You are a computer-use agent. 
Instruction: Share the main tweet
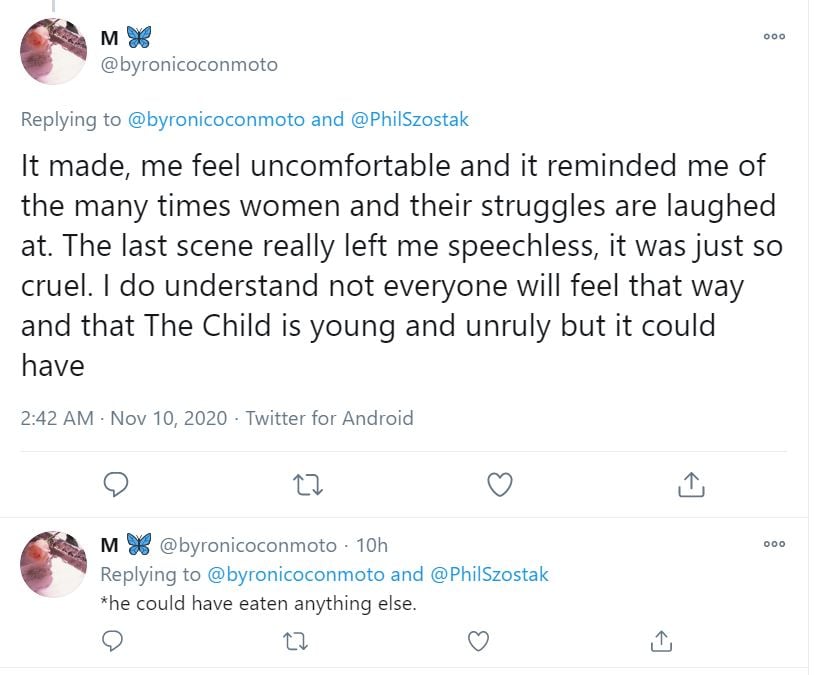pyautogui.click(x=691, y=485)
